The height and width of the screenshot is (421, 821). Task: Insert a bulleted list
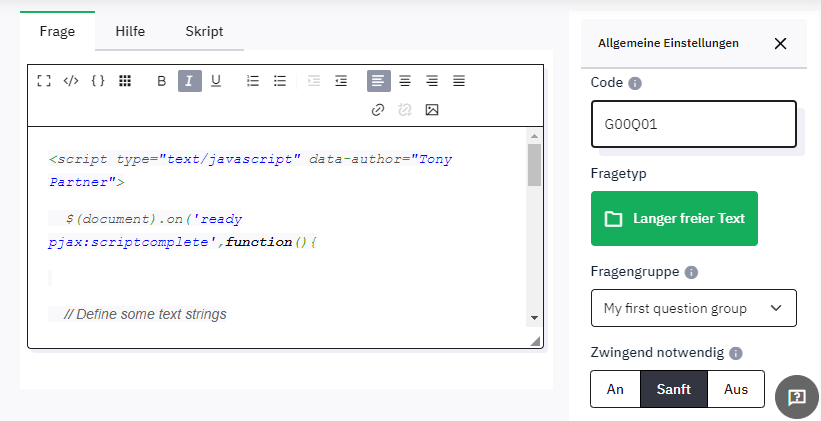pyautogui.click(x=280, y=81)
